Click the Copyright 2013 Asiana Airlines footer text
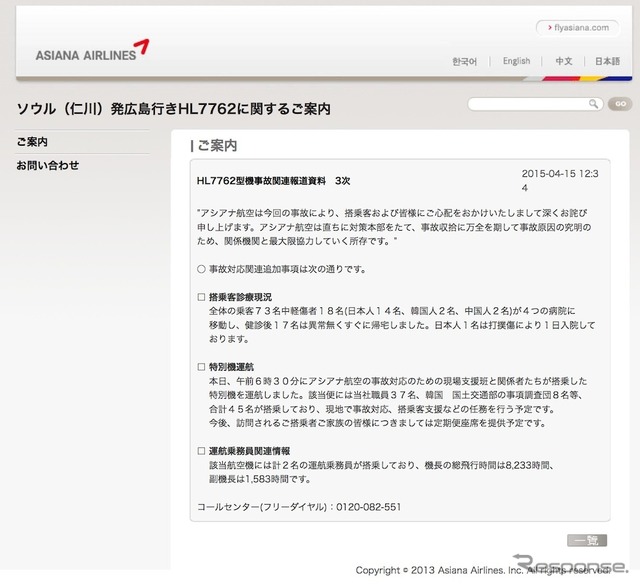The height and width of the screenshot is (586, 640). (x=483, y=570)
